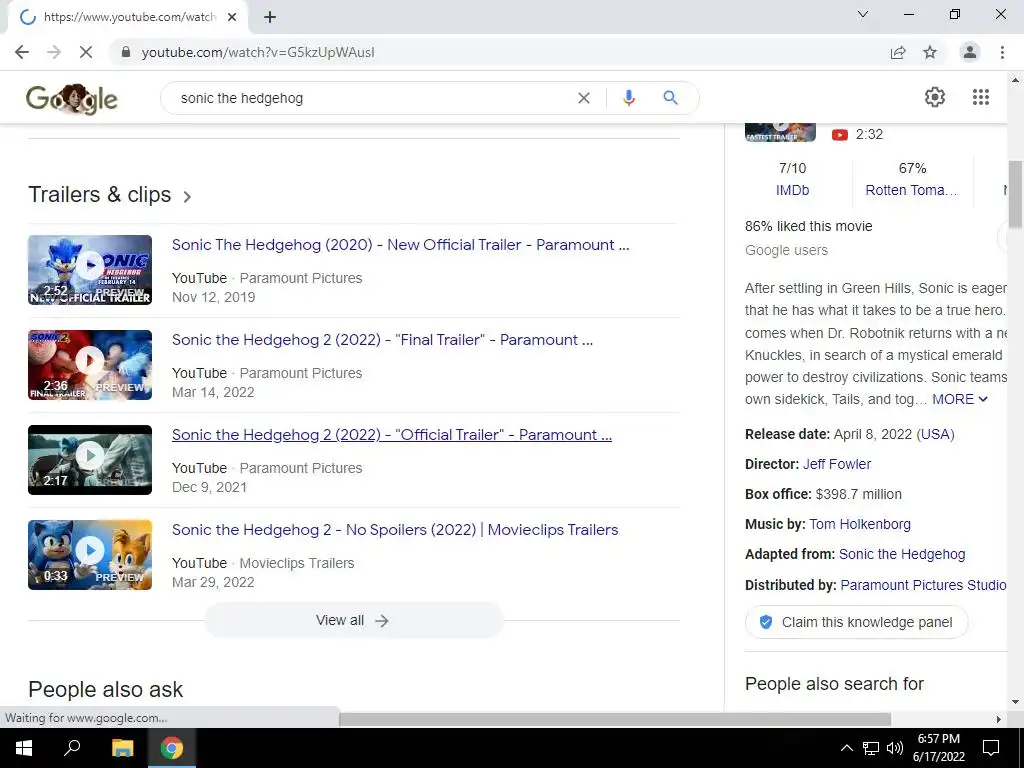Viewport: 1024px width, 768px height.
Task: Select the "People also search for" heading
Action: pos(834,684)
